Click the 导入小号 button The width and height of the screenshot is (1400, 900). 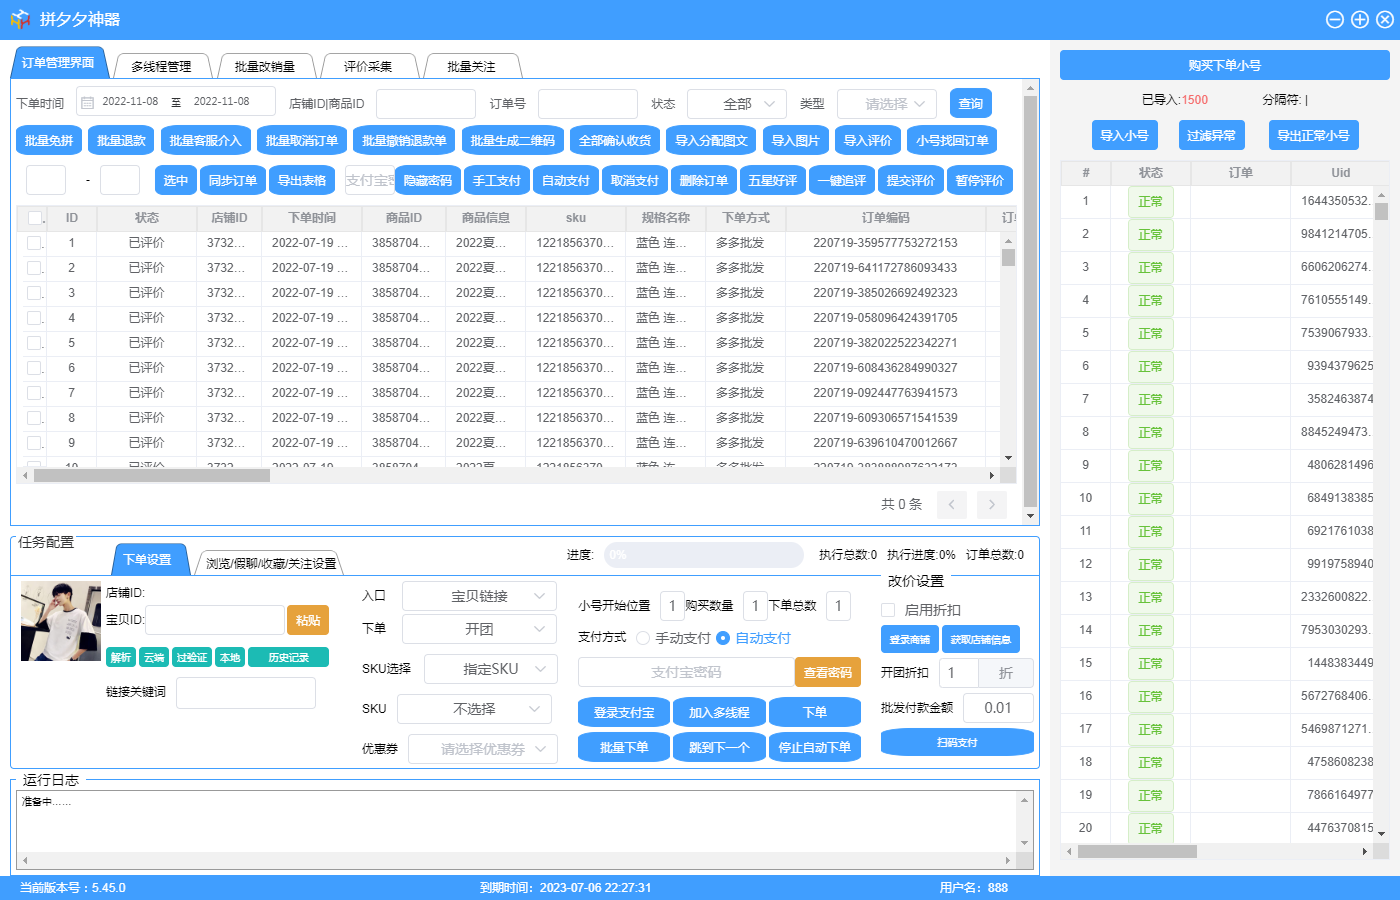tap(1124, 135)
